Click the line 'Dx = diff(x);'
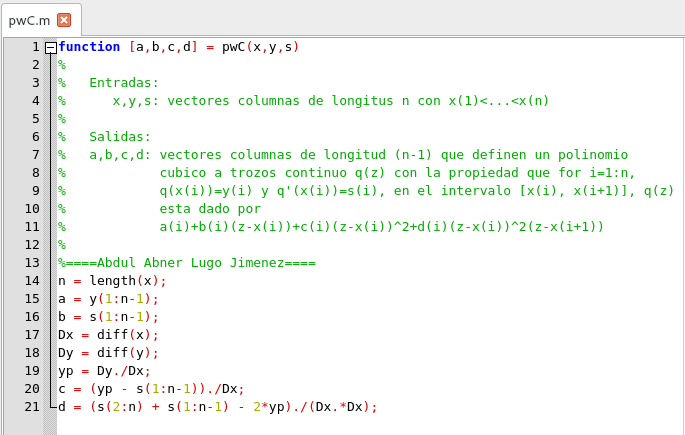 point(108,335)
